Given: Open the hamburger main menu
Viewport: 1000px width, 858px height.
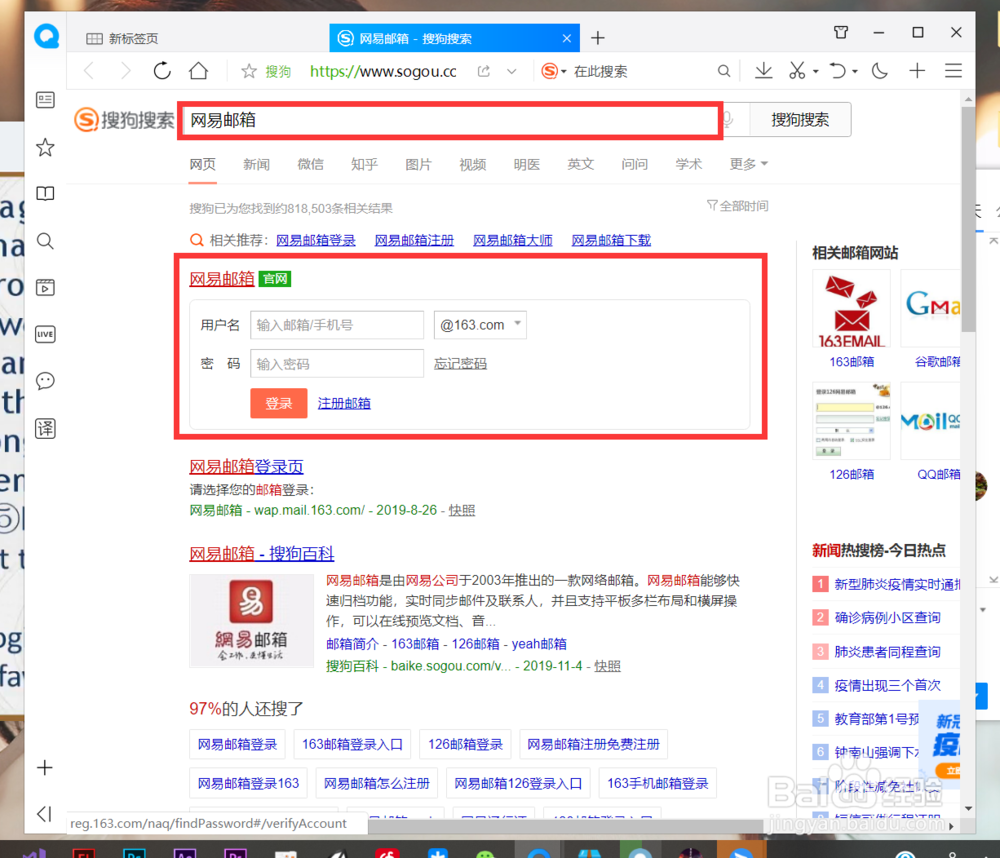Looking at the screenshot, I should coord(953,71).
